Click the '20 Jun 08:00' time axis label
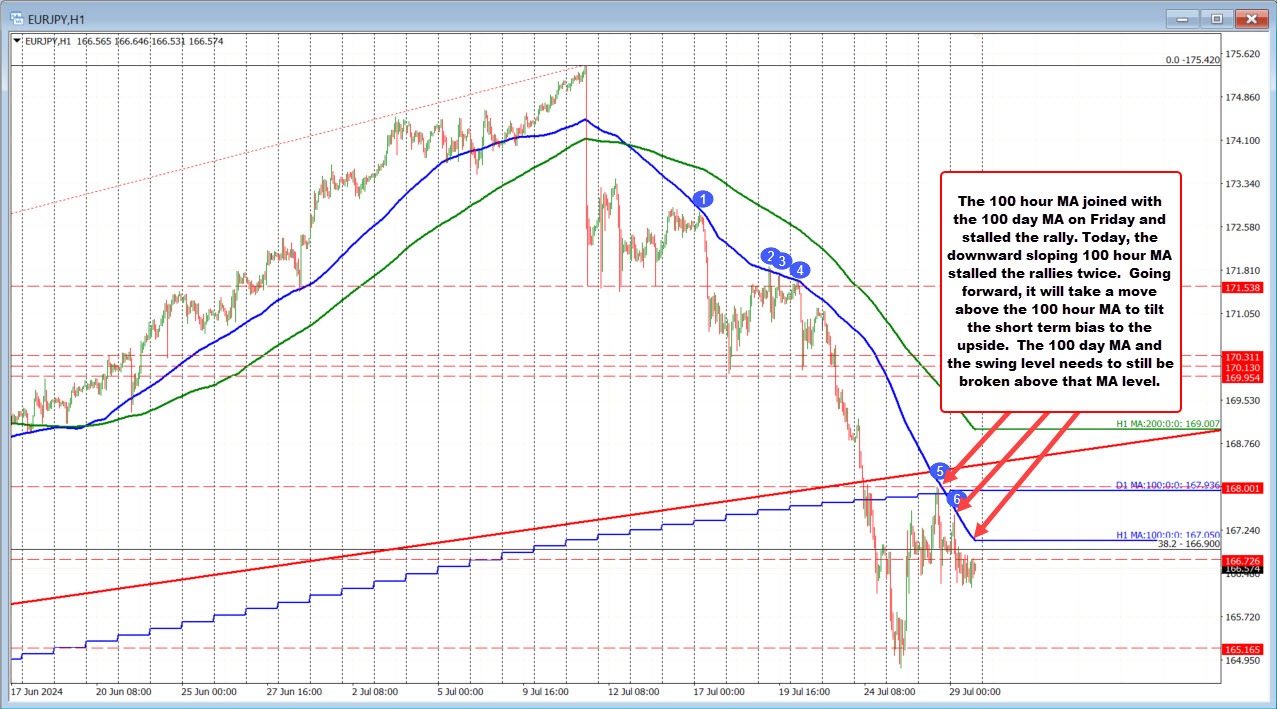 pyautogui.click(x=126, y=691)
